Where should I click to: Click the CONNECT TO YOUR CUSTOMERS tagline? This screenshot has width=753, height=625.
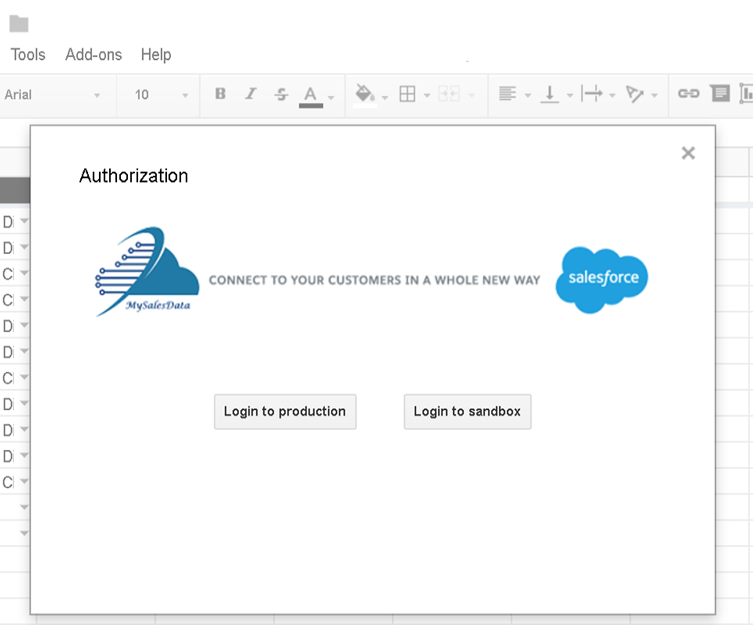coord(375,280)
